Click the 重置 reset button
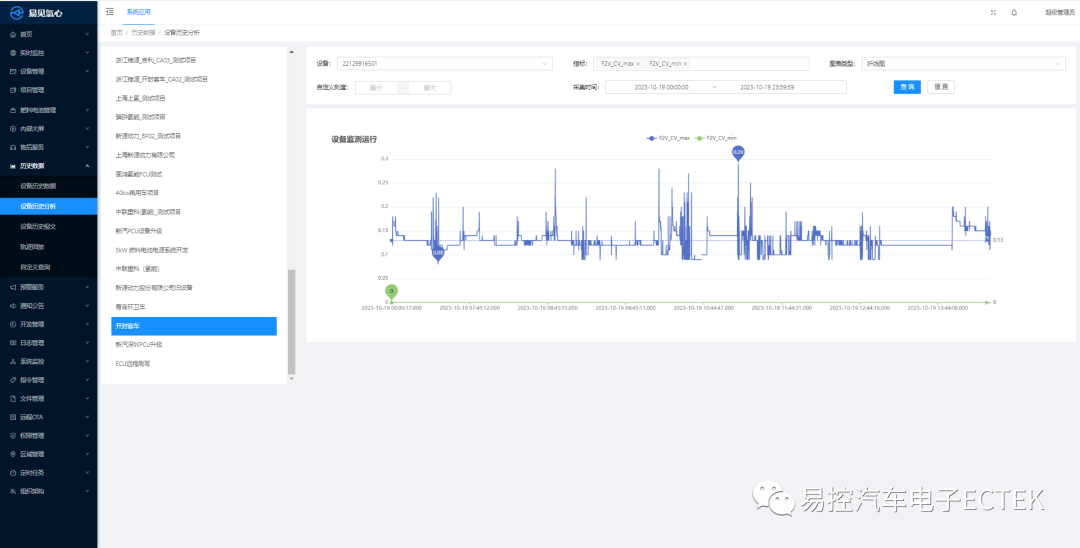This screenshot has height=548, width=1080. [x=940, y=87]
